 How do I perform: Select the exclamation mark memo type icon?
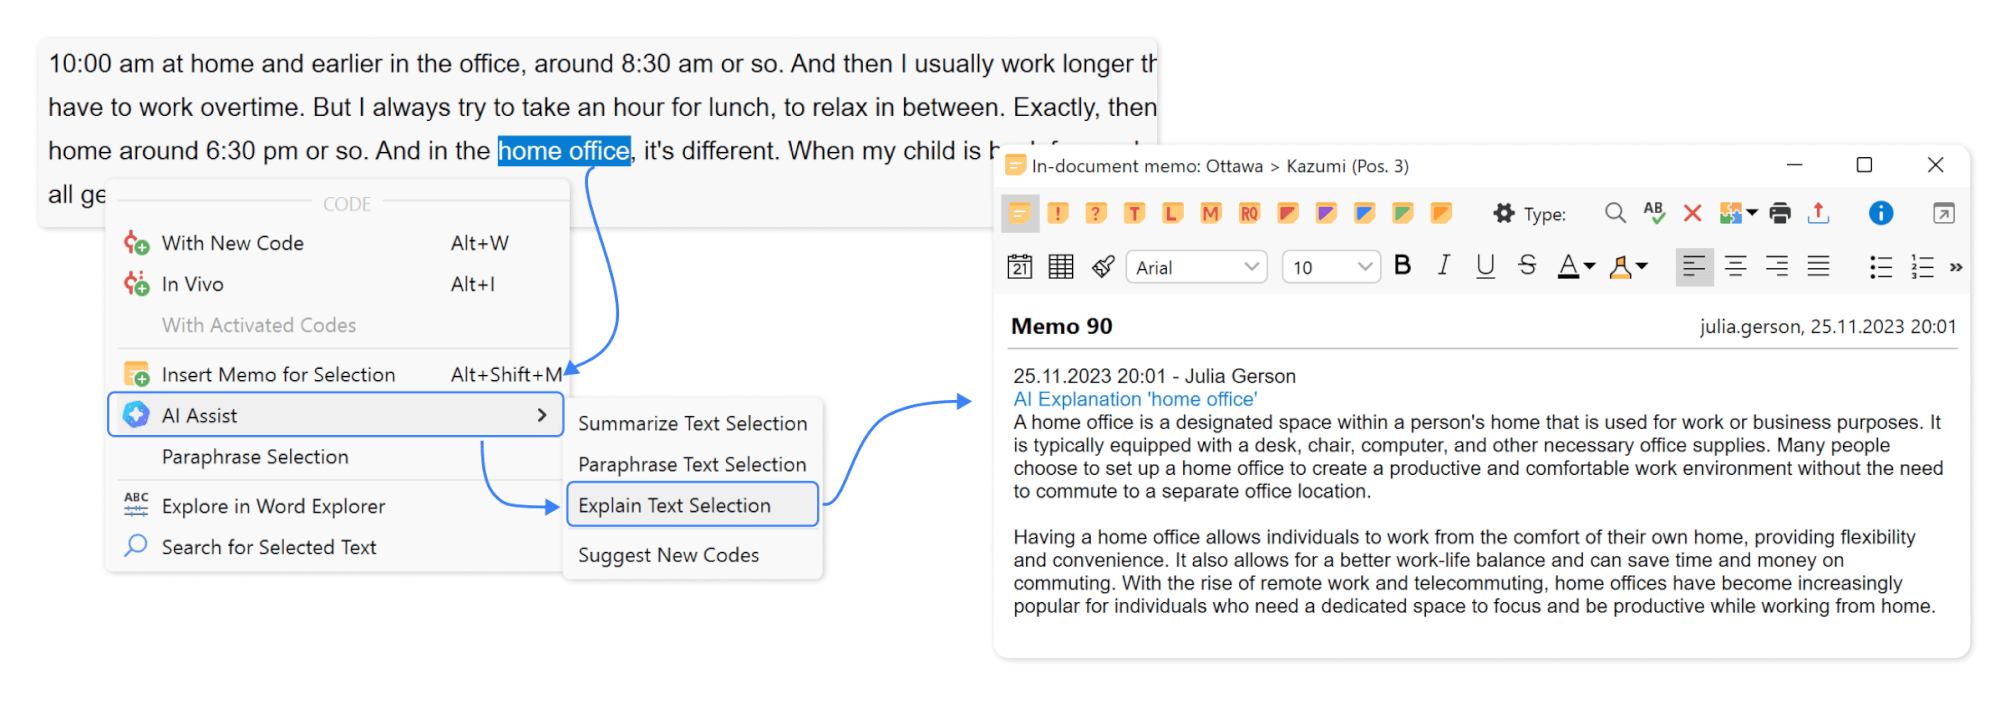pyautogui.click(x=1057, y=213)
